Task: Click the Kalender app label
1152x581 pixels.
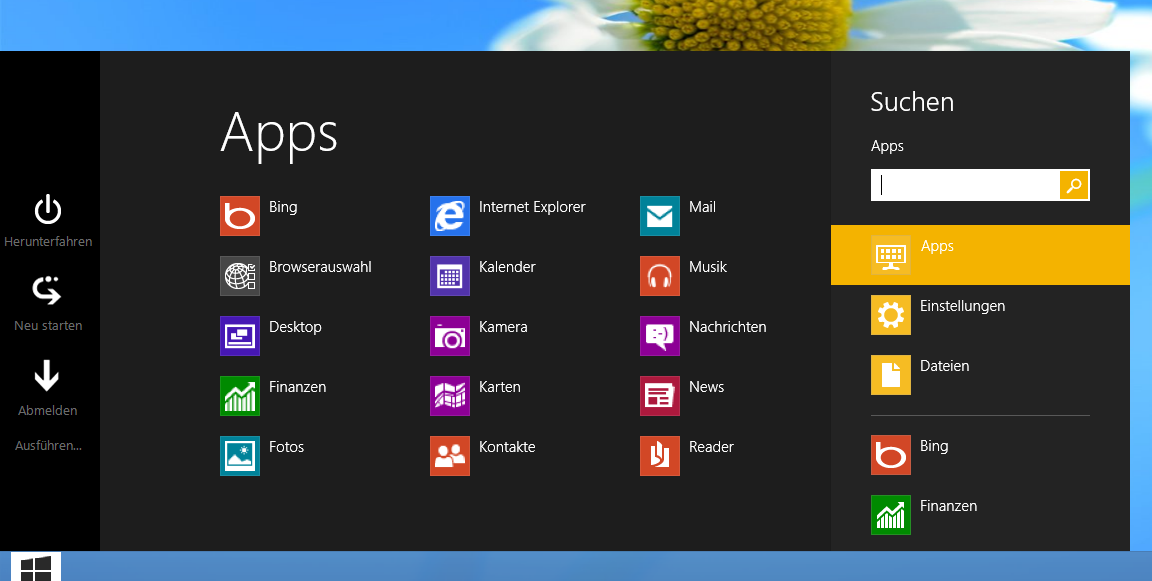Action: tap(507, 267)
